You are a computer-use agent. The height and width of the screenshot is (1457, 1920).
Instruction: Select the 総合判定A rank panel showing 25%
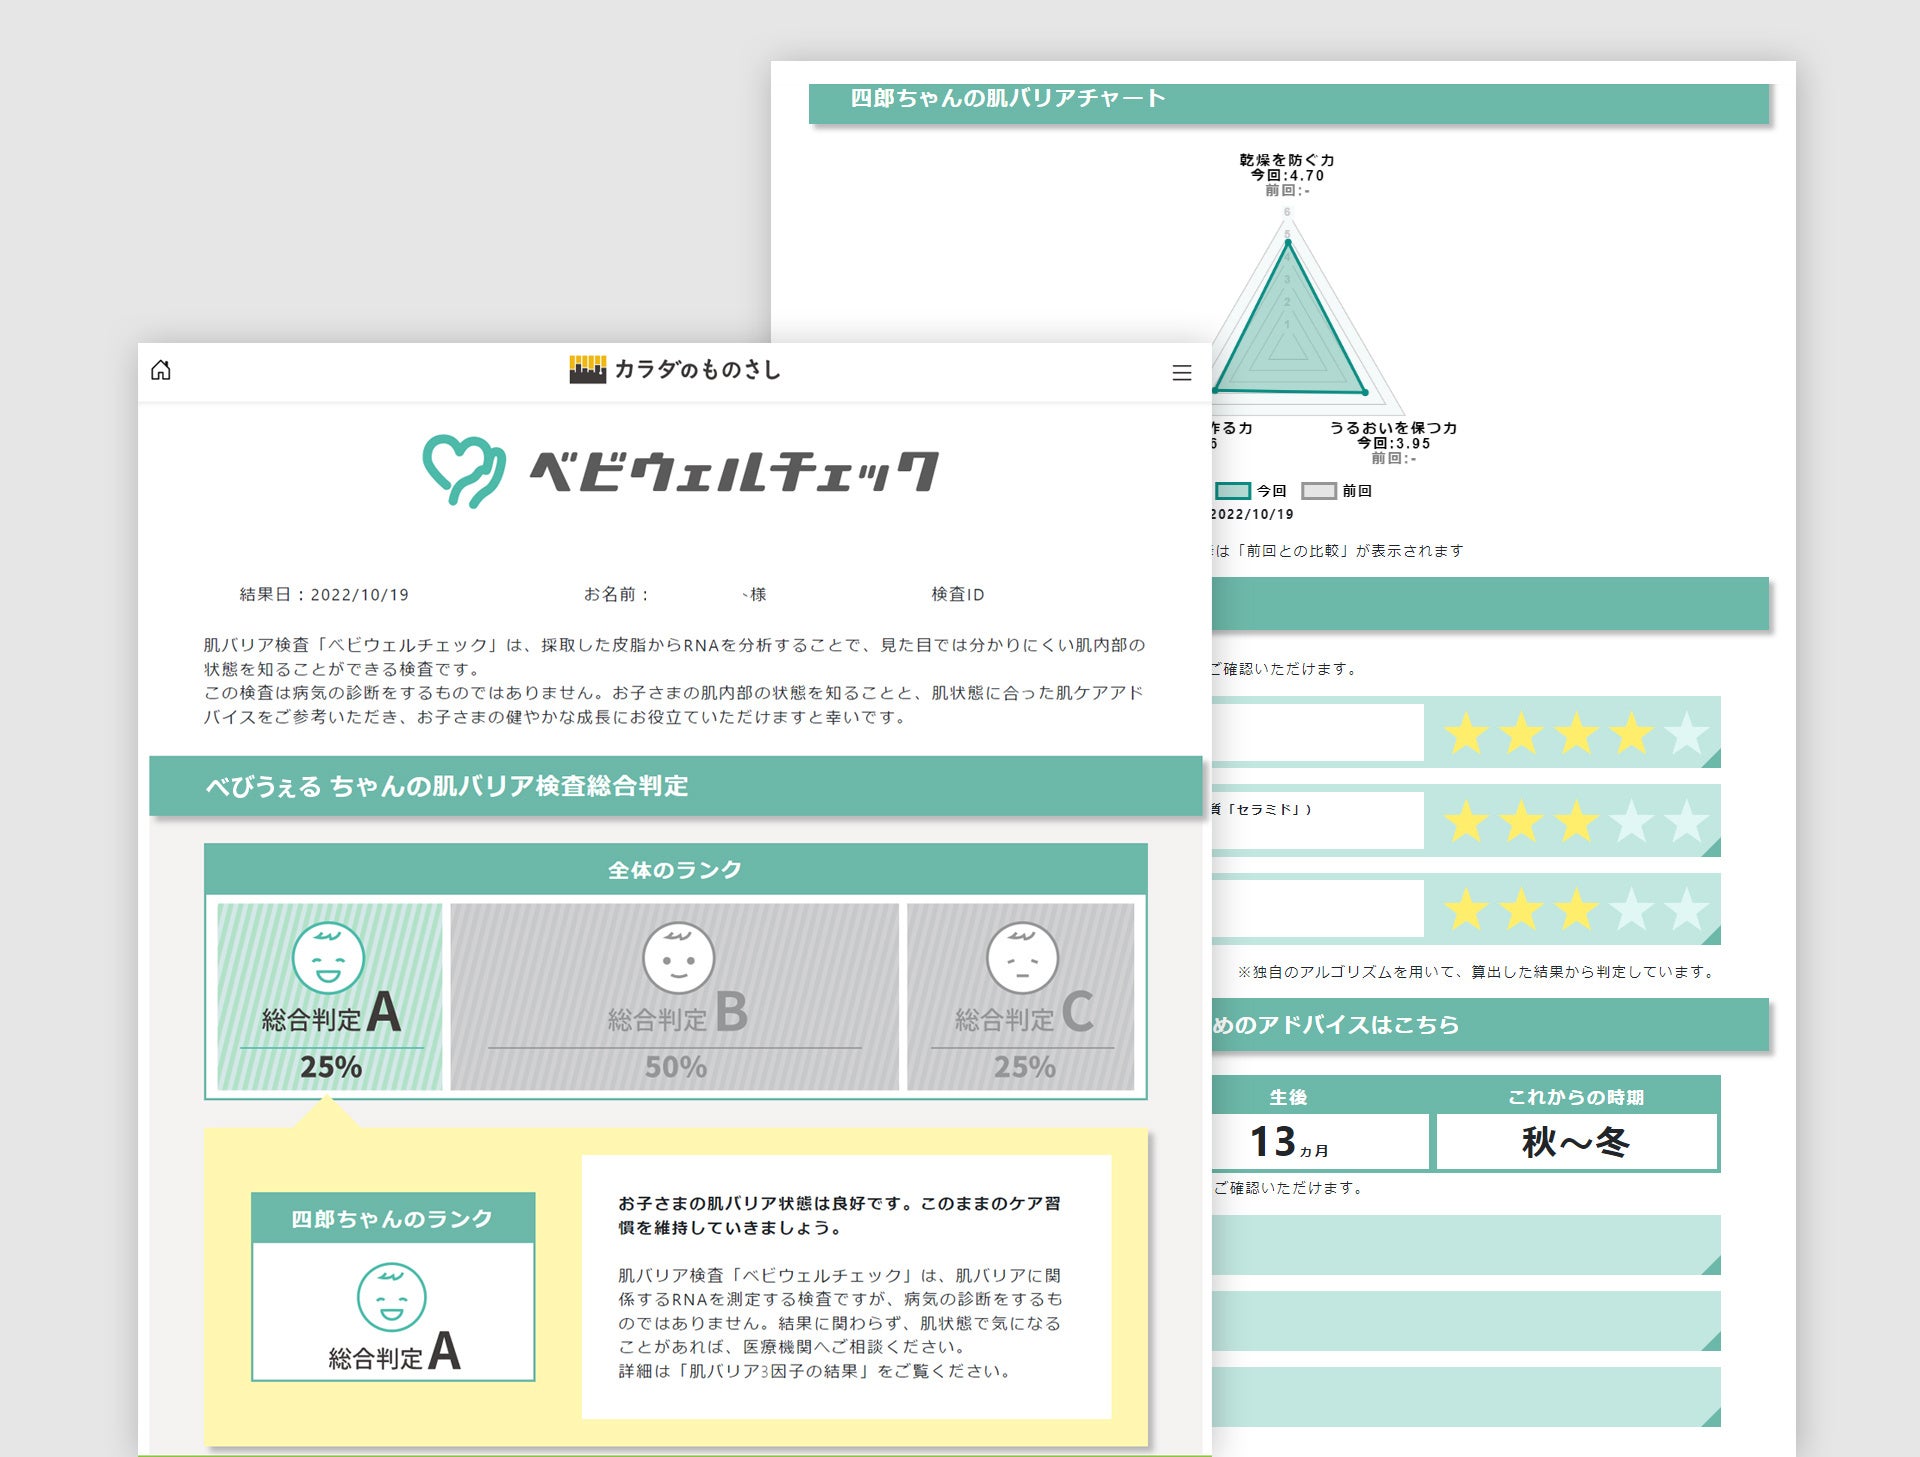[x=328, y=993]
